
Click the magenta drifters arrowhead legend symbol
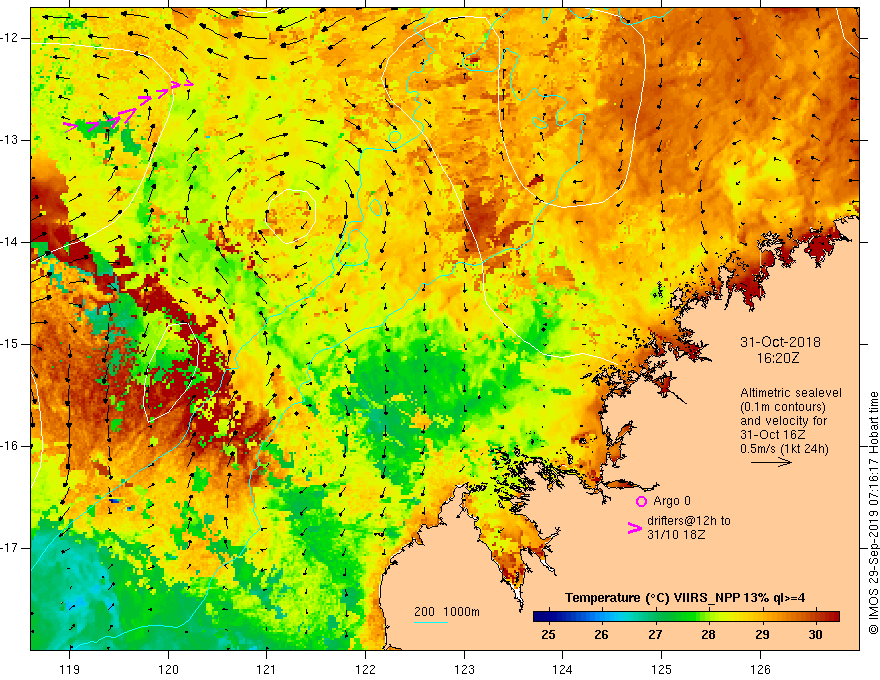pos(635,528)
